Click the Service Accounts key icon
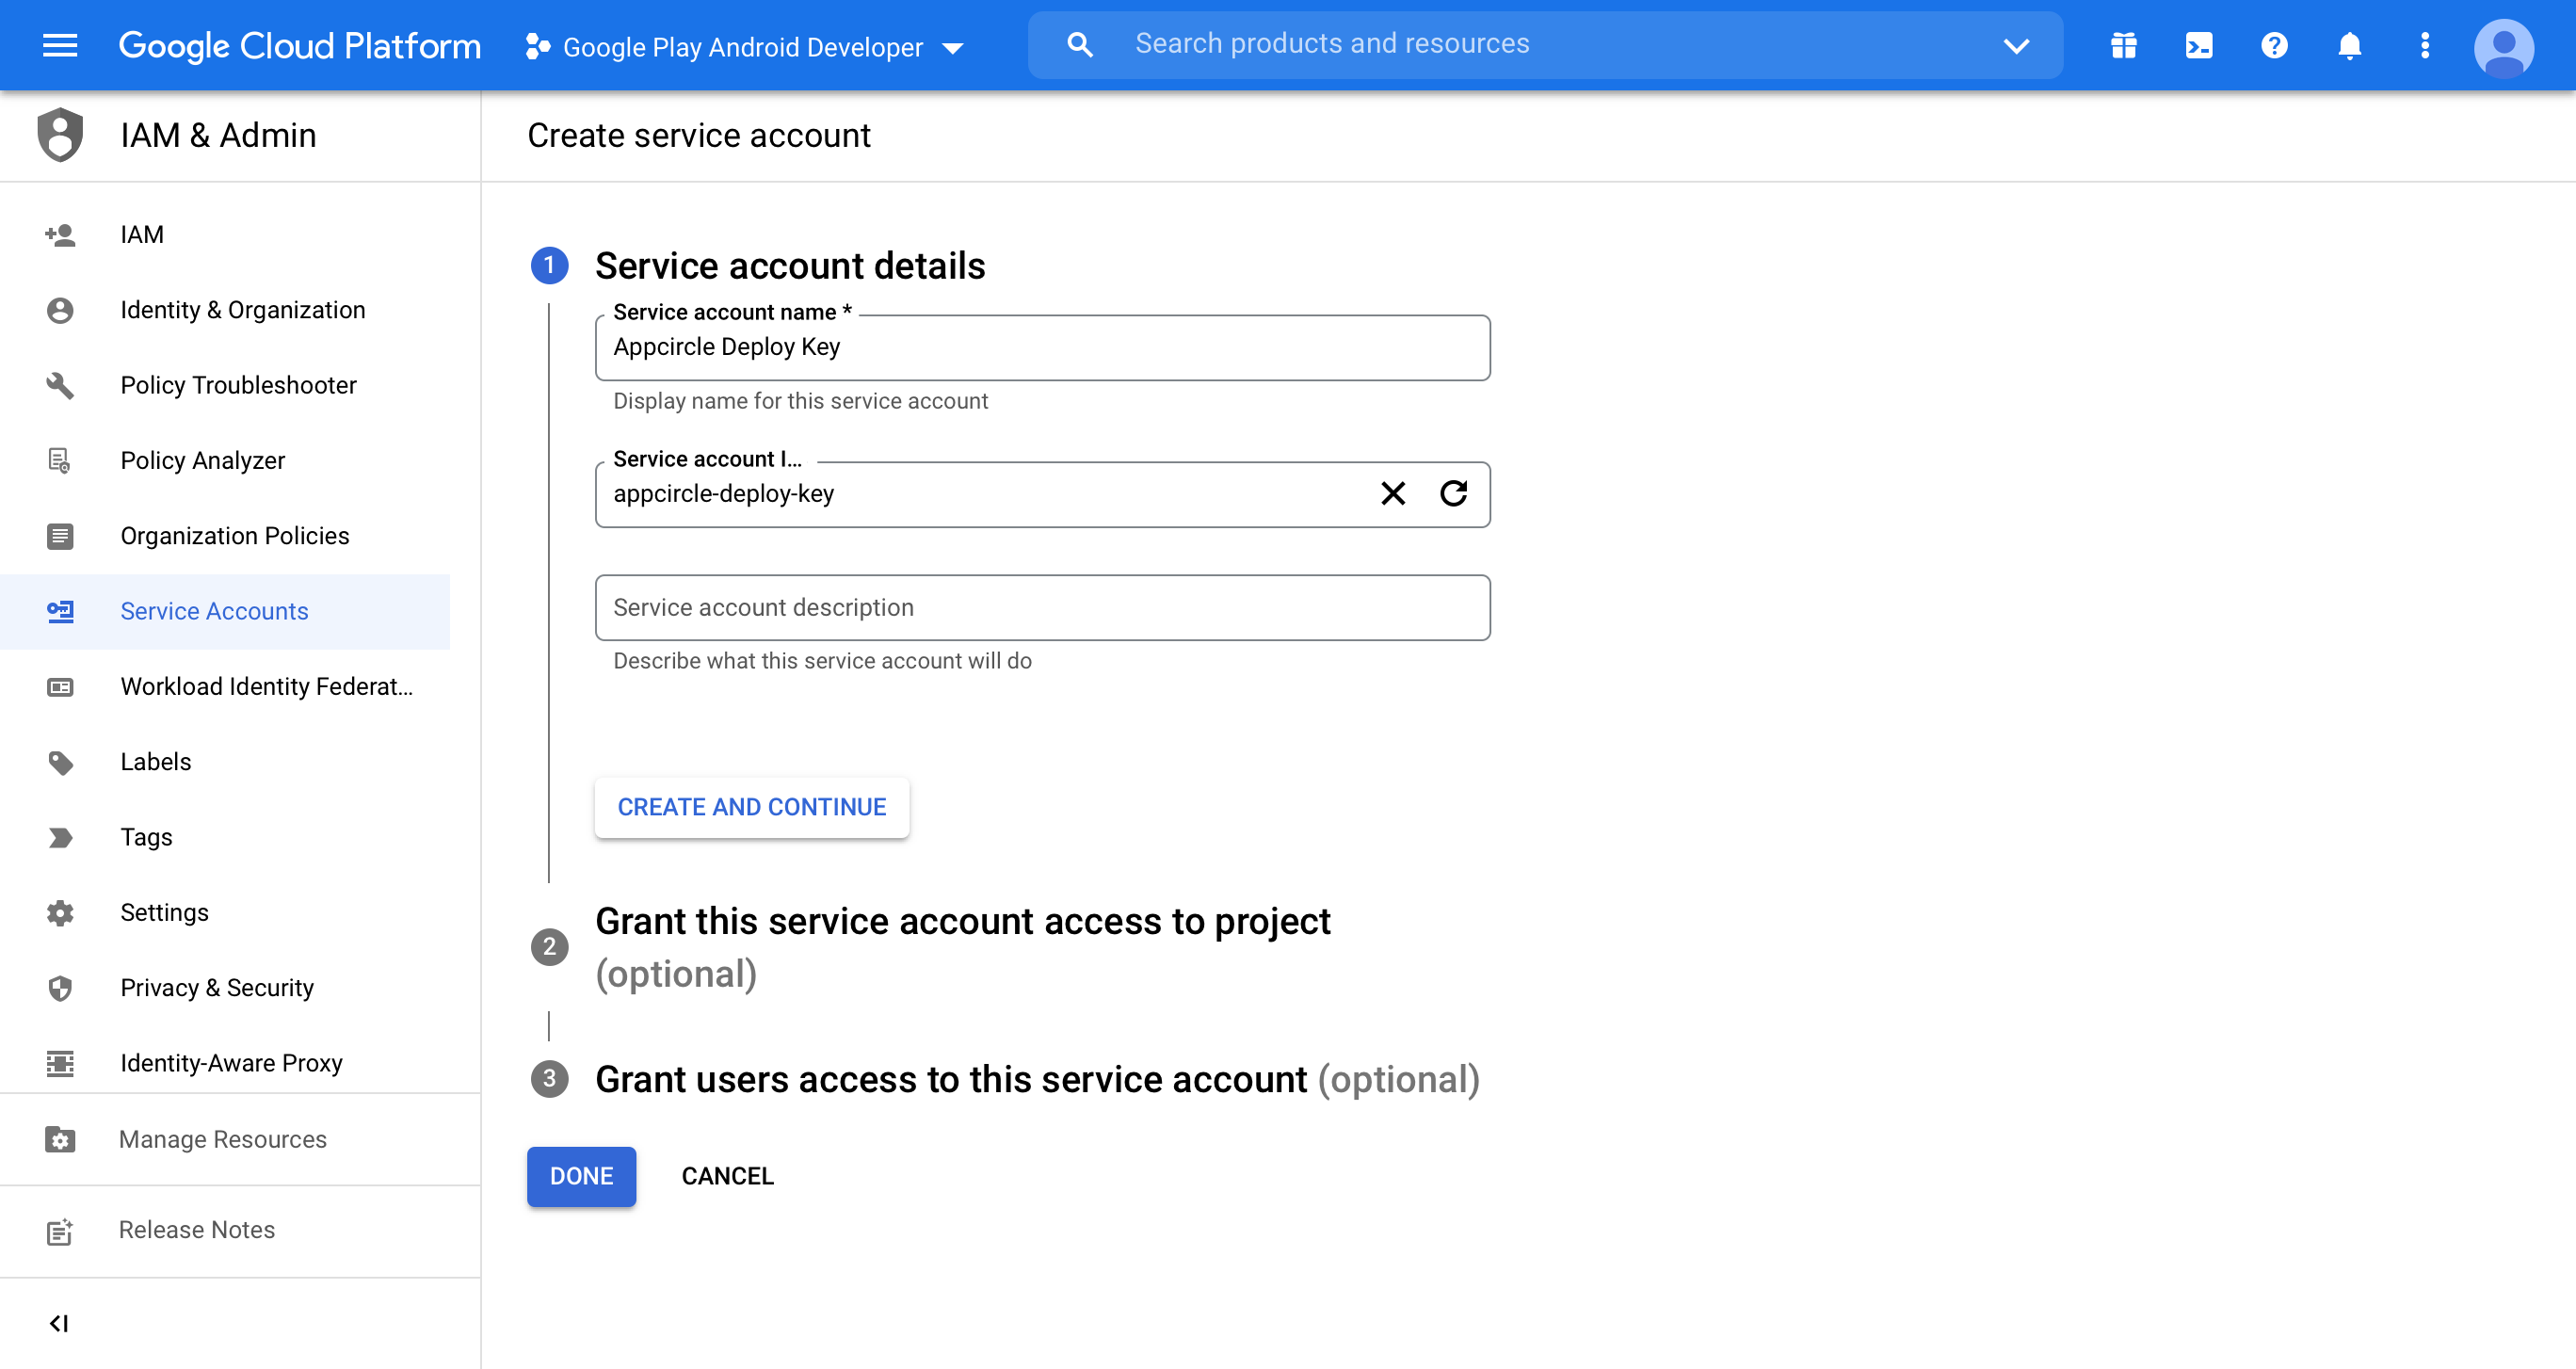 [x=60, y=611]
